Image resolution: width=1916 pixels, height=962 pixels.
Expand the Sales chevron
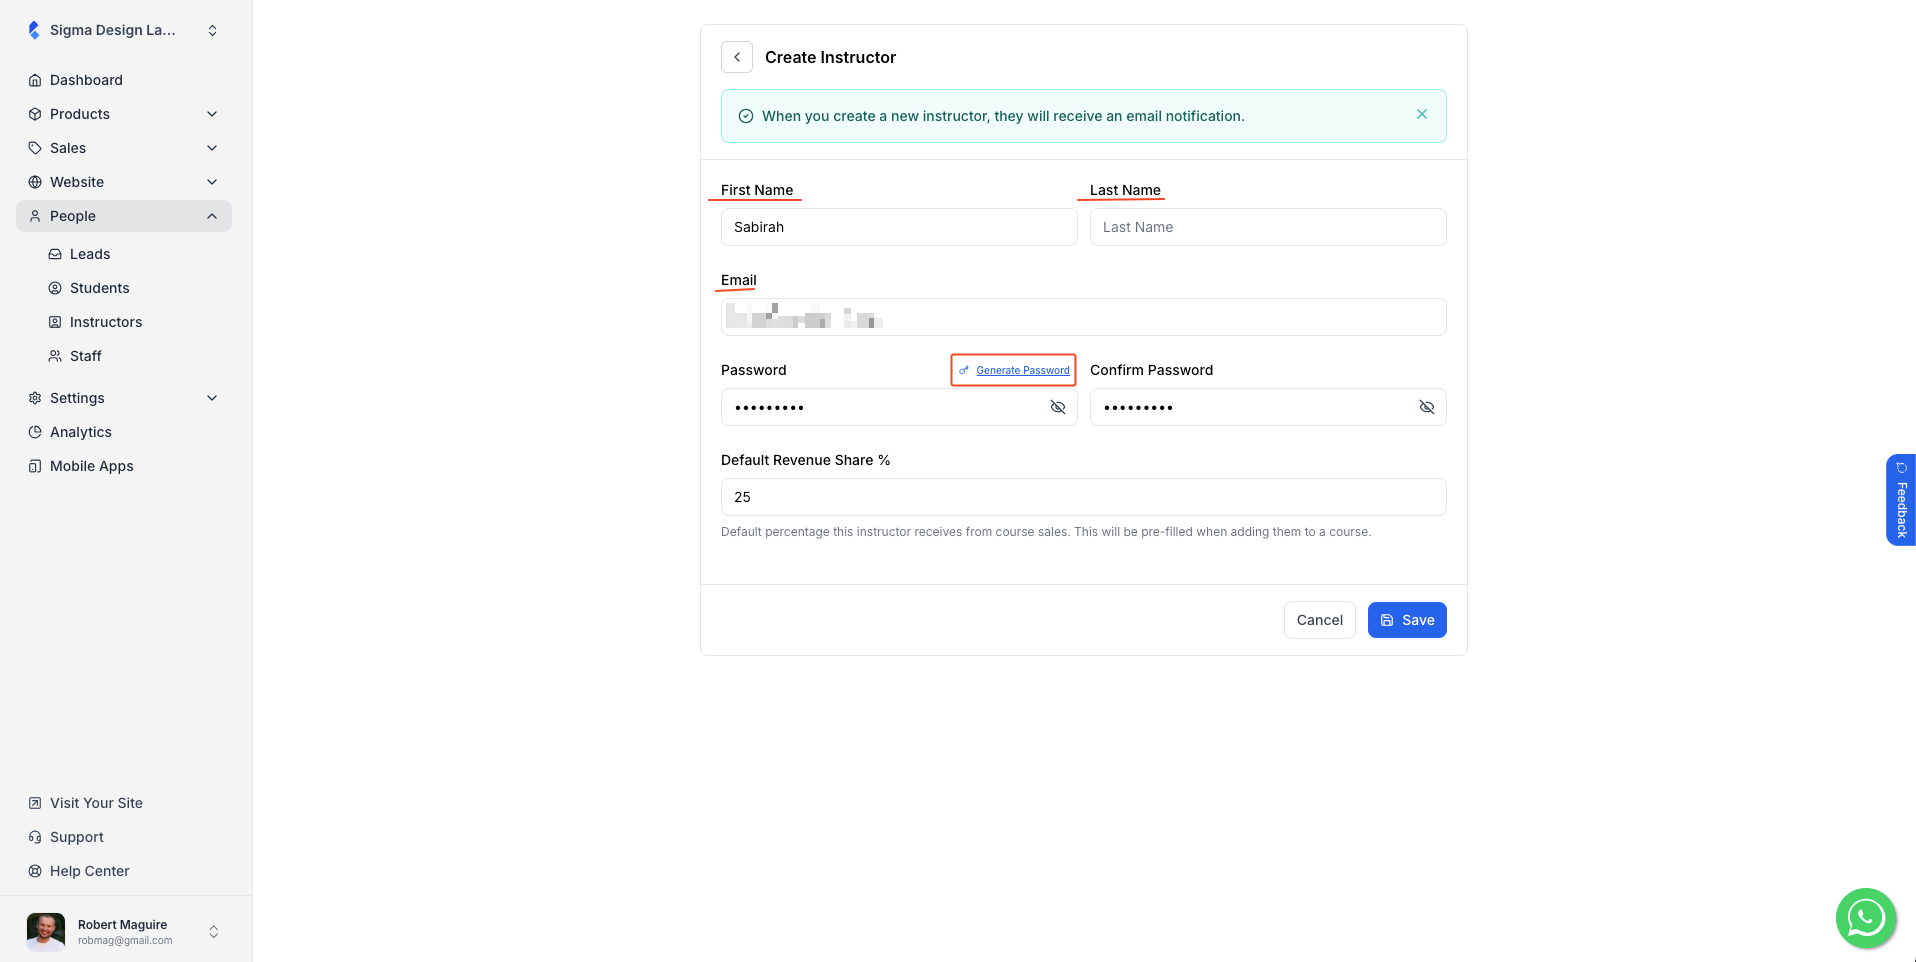(x=212, y=148)
